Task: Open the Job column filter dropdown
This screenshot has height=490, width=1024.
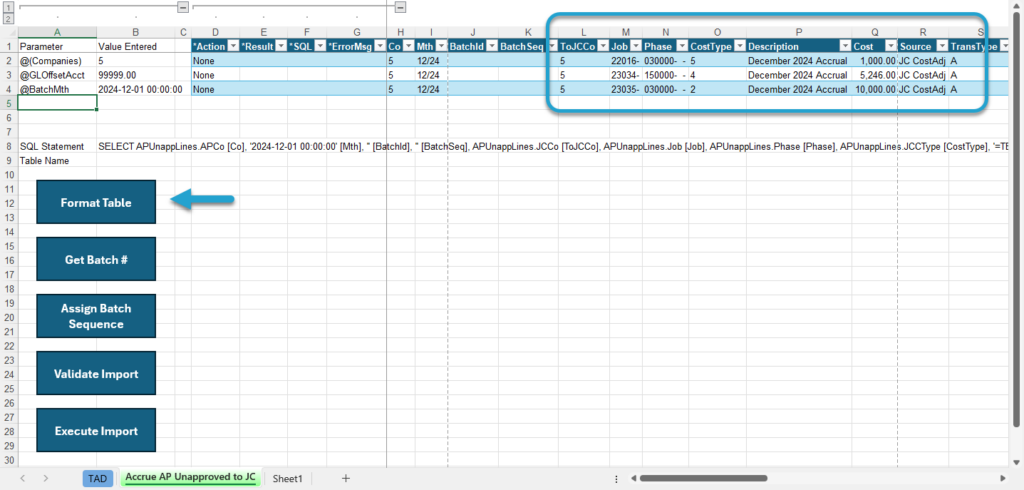Action: point(635,46)
